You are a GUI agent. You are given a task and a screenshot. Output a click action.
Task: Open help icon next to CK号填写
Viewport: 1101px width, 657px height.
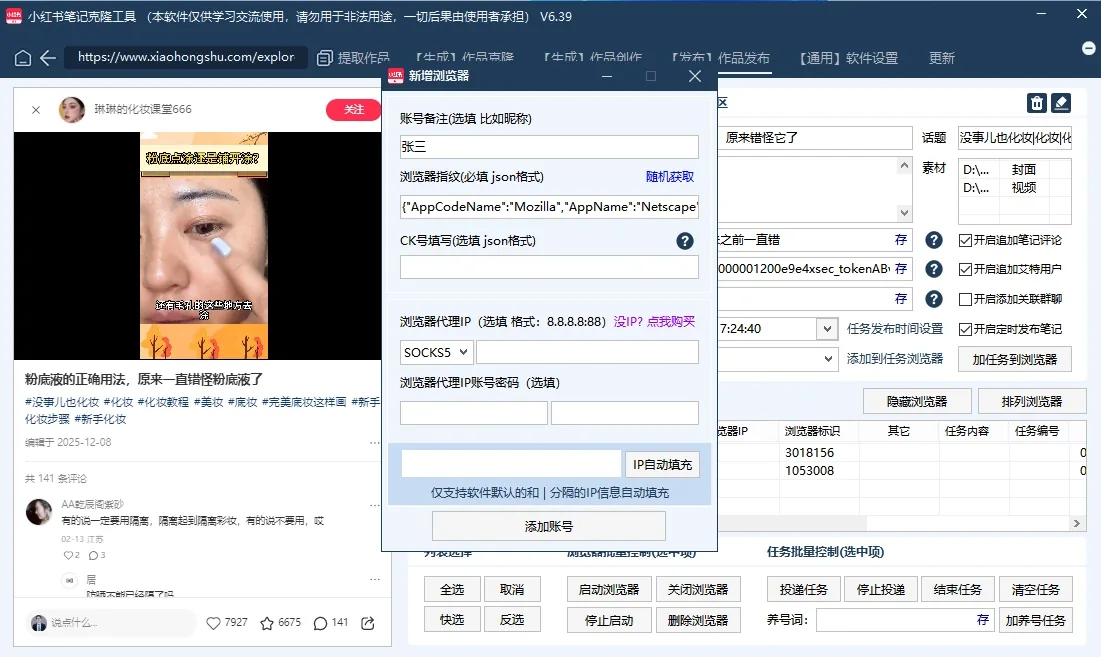click(685, 241)
